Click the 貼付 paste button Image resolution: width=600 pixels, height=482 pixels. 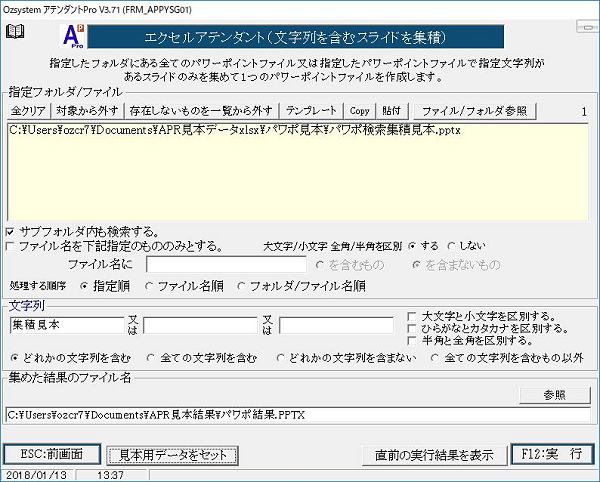click(391, 109)
